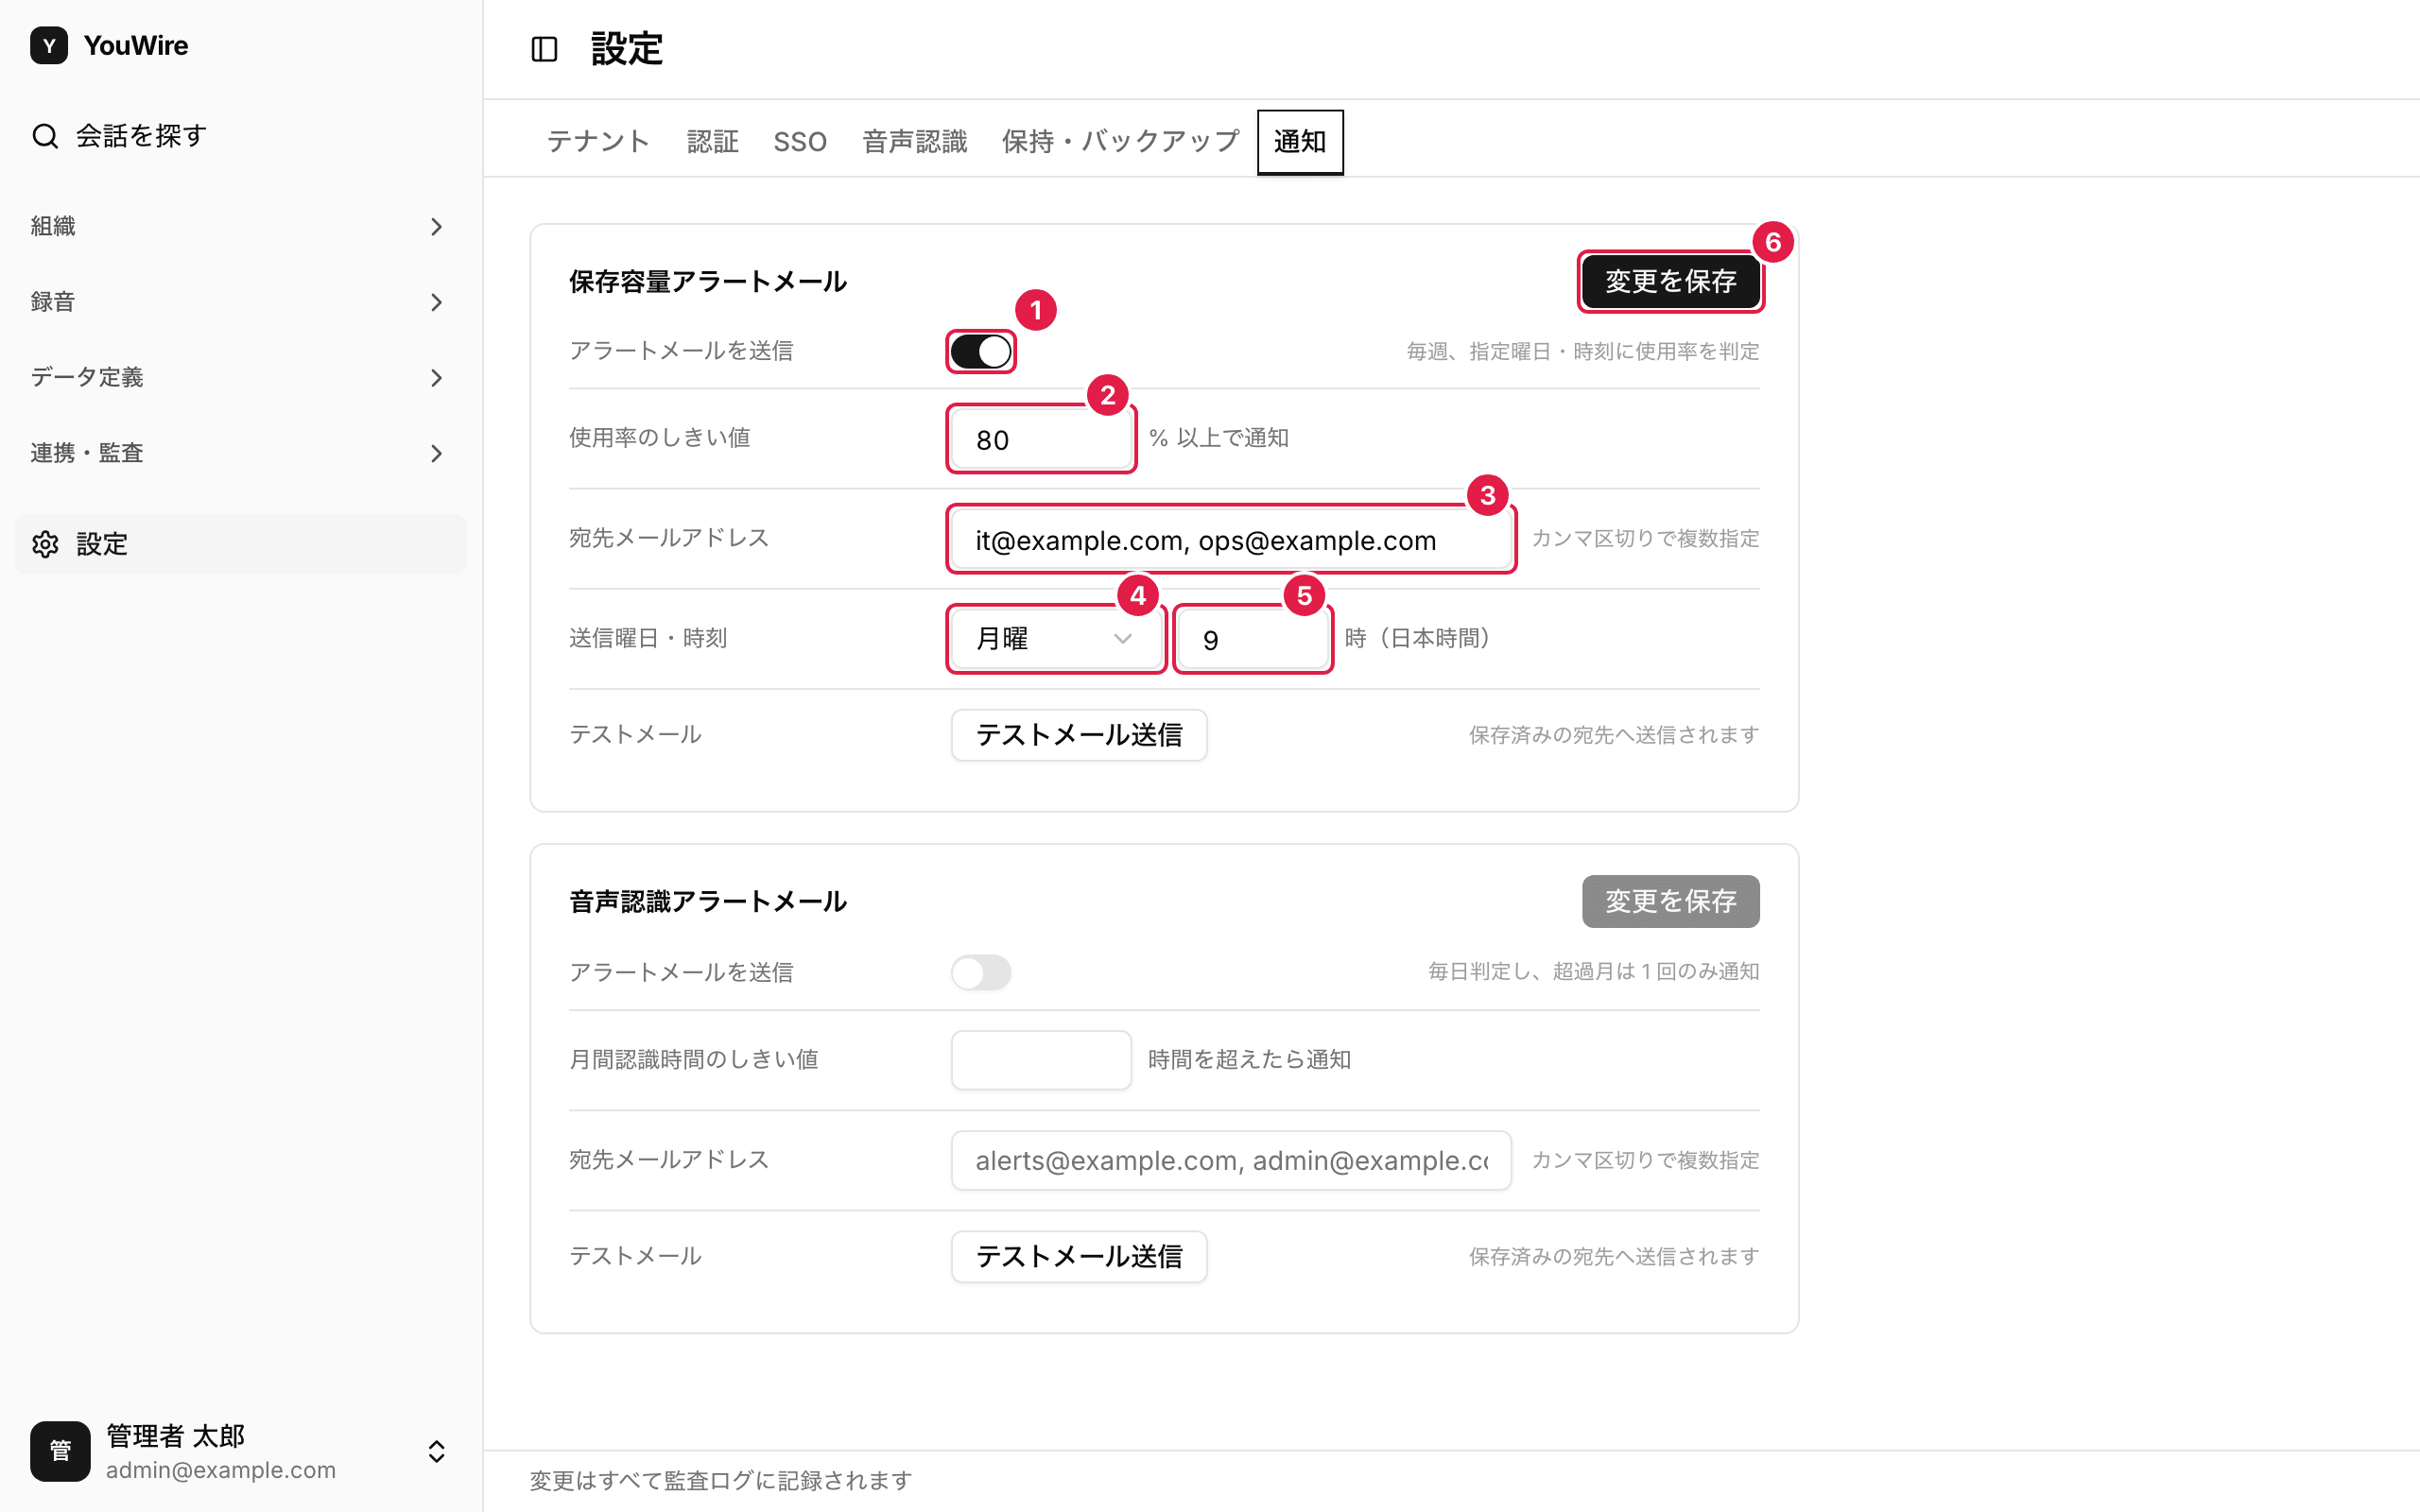
Task: Click the % 以上で通知 label
Action: 1219,438
